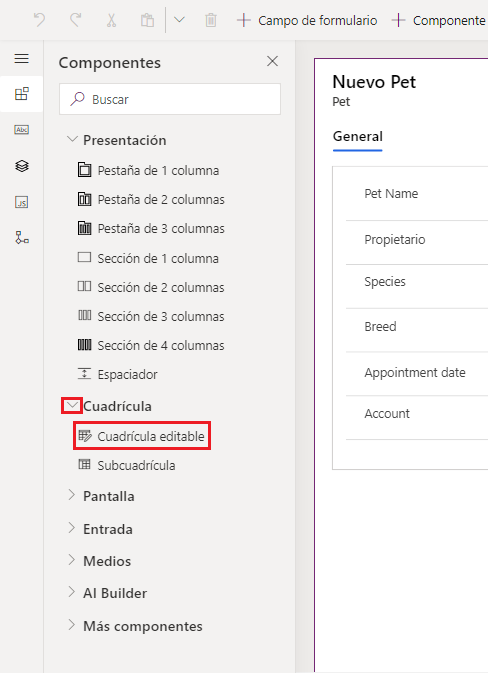Open the tree view layers icon
Viewport: 488px width, 673px height.
click(21, 166)
